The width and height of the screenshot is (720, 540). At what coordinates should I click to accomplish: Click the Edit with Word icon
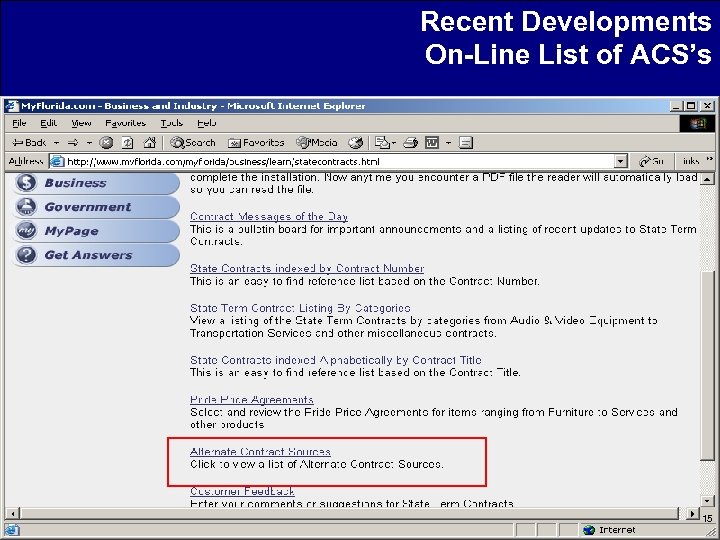[432, 143]
